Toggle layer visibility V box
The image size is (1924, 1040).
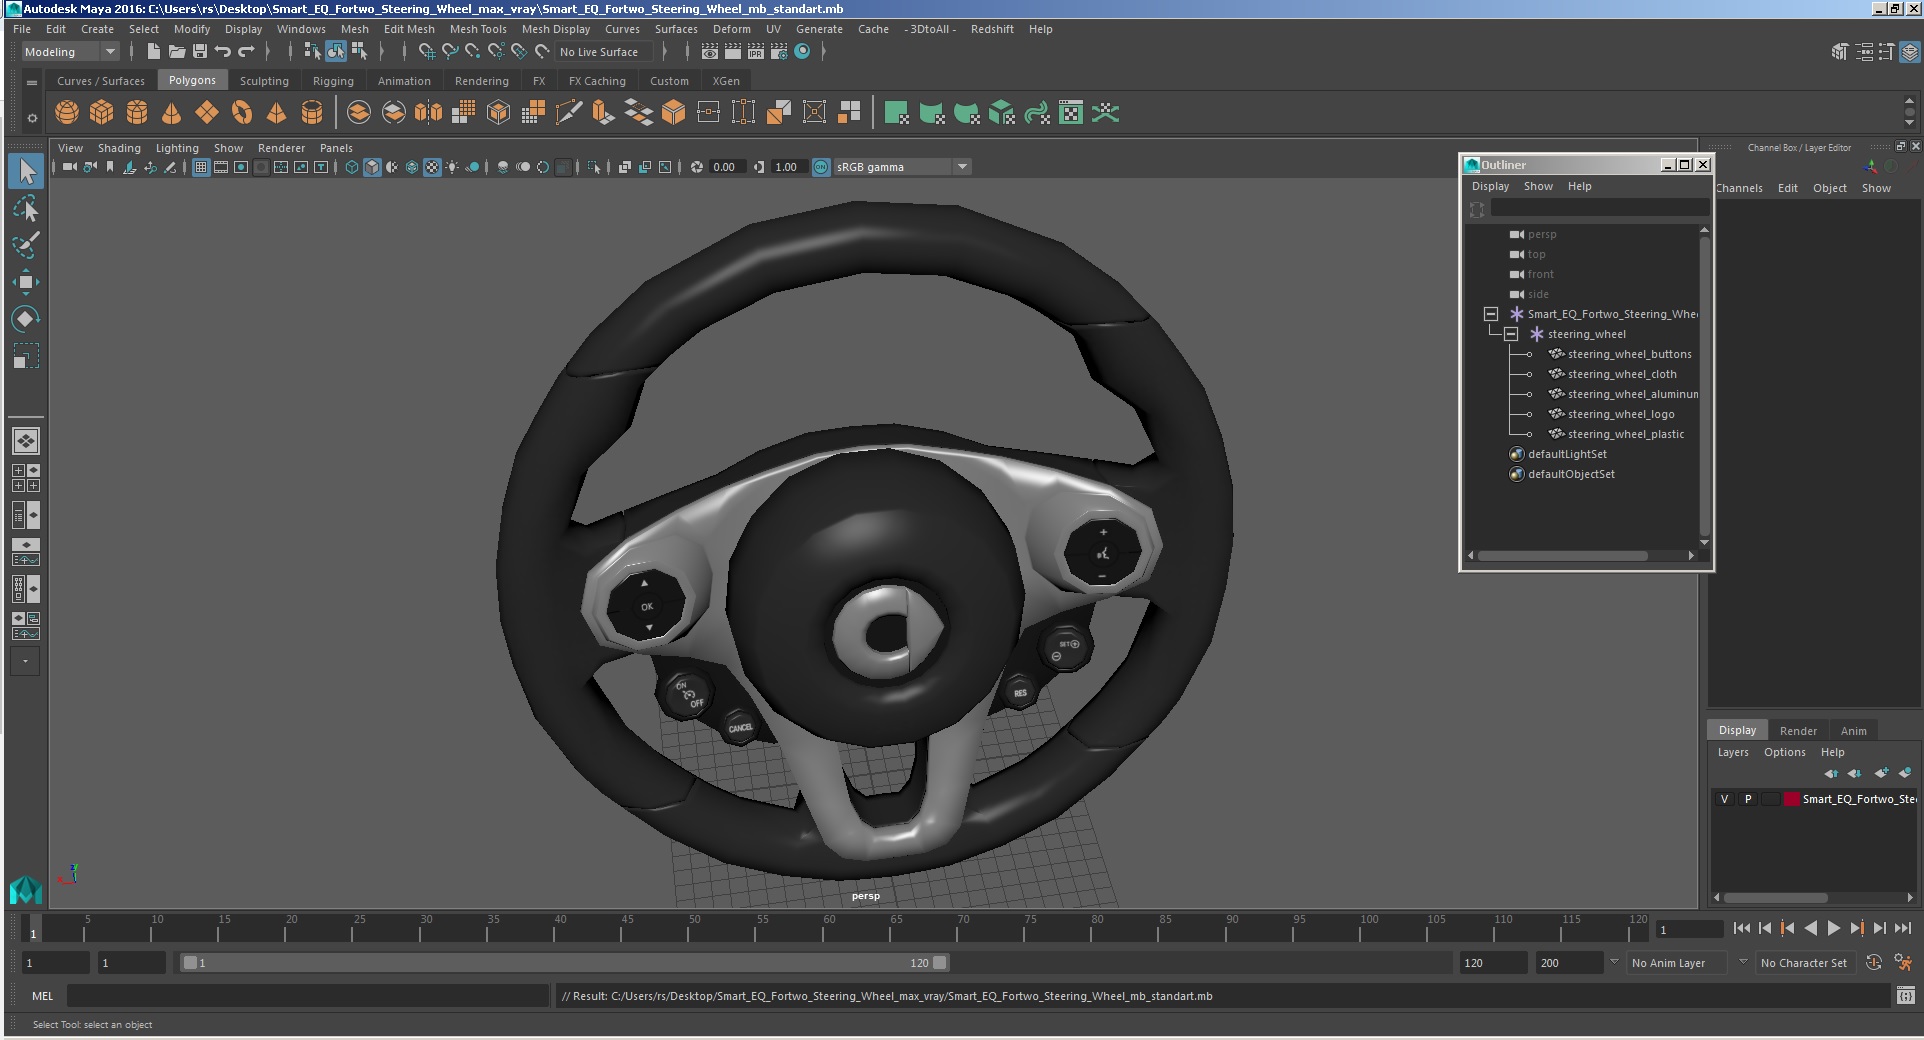1724,799
